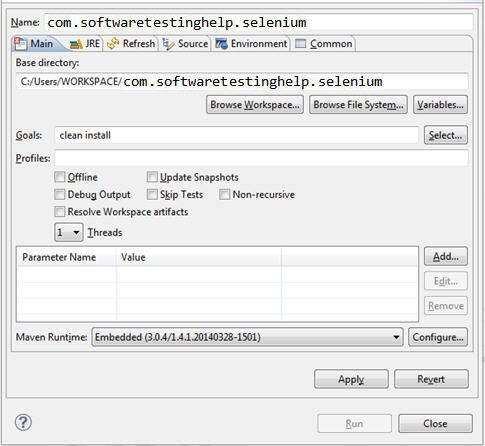Open the Threads count dropdown
This screenshot has width=485, height=446.
69,232
